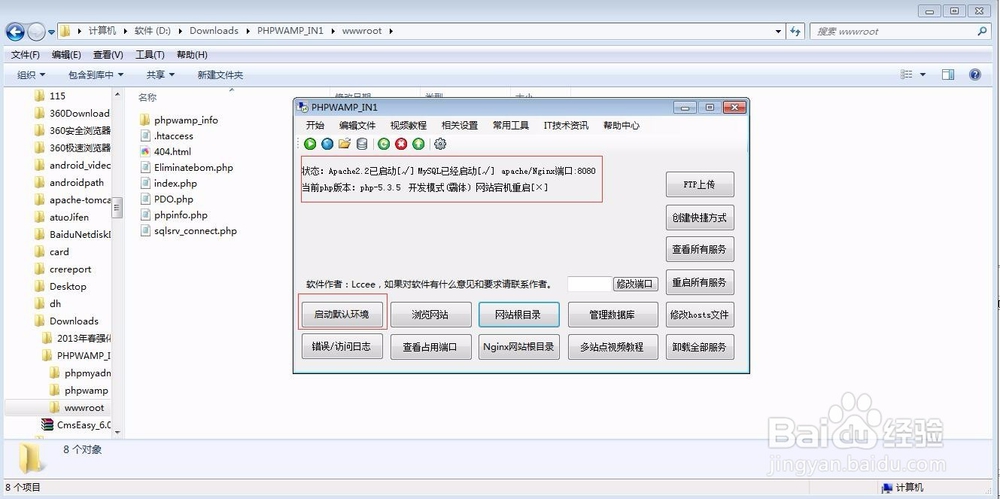Open the address bar history dropdown arrow

point(778,31)
